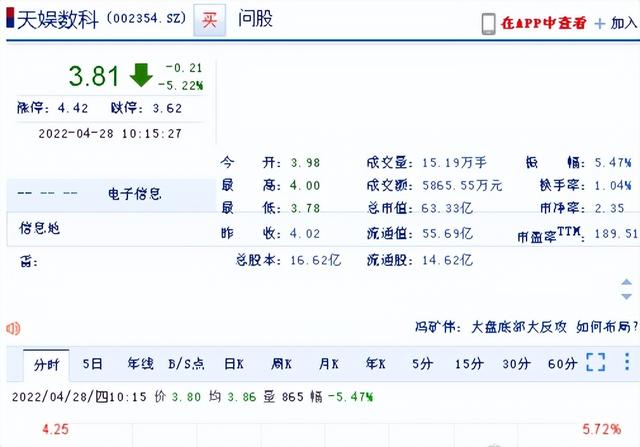Screen dimensions: 640x447
Task: Switch to the 30分 chart tab
Action: [516, 363]
